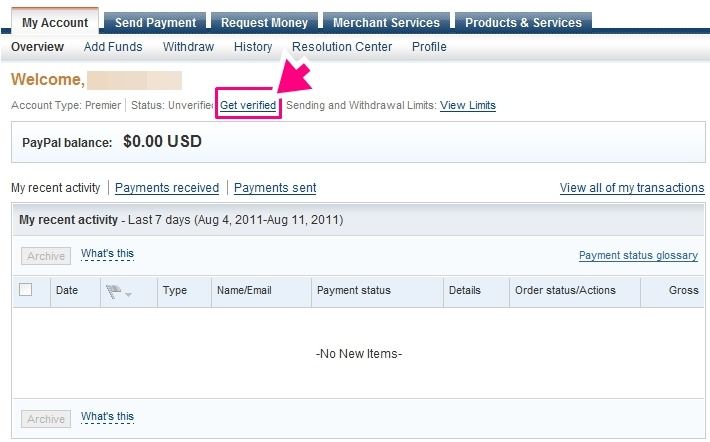Screen dimensions: 710x442
Task: Click the Date column header
Action: click(67, 290)
